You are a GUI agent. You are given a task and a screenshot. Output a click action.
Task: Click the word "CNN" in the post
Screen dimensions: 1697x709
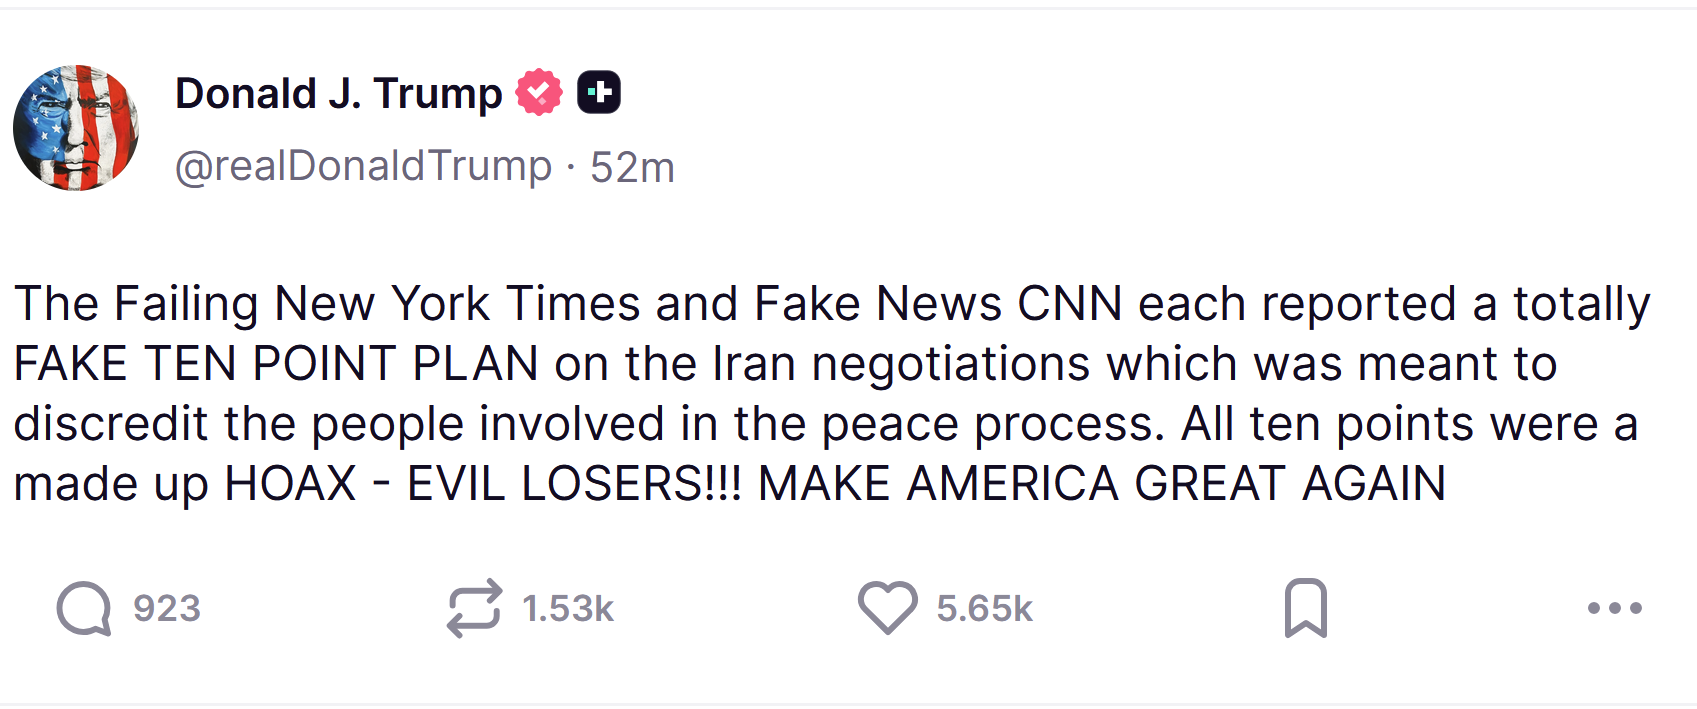1069,304
